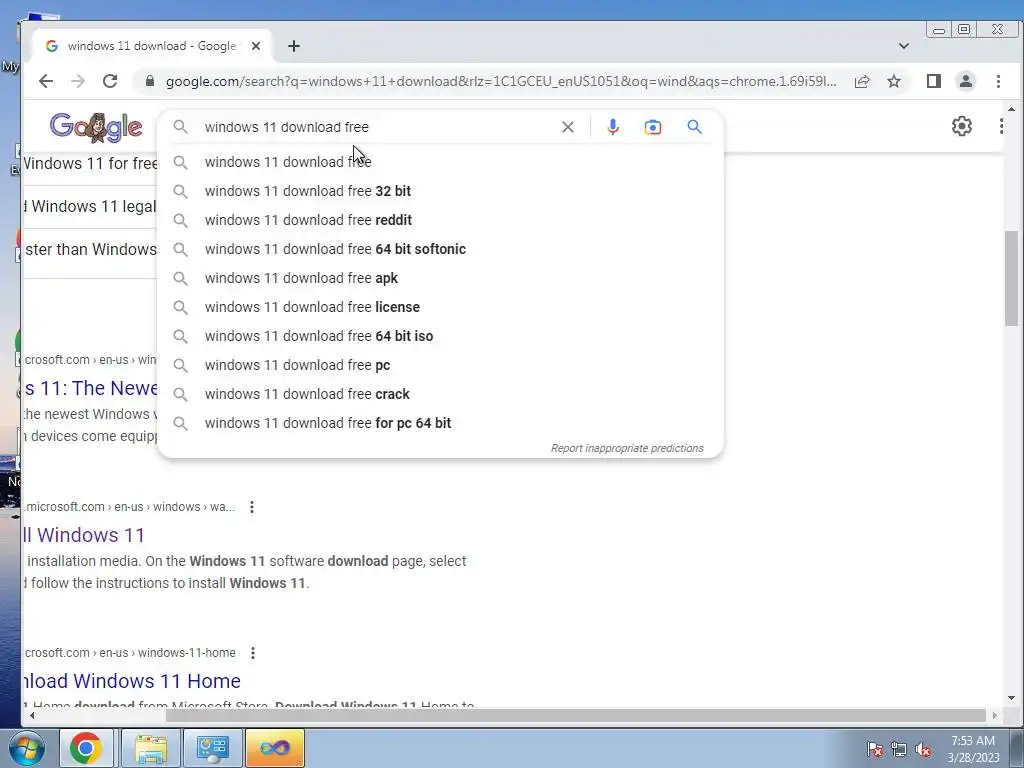Reload the page with the refresh icon
The image size is (1024, 768).
(x=110, y=81)
